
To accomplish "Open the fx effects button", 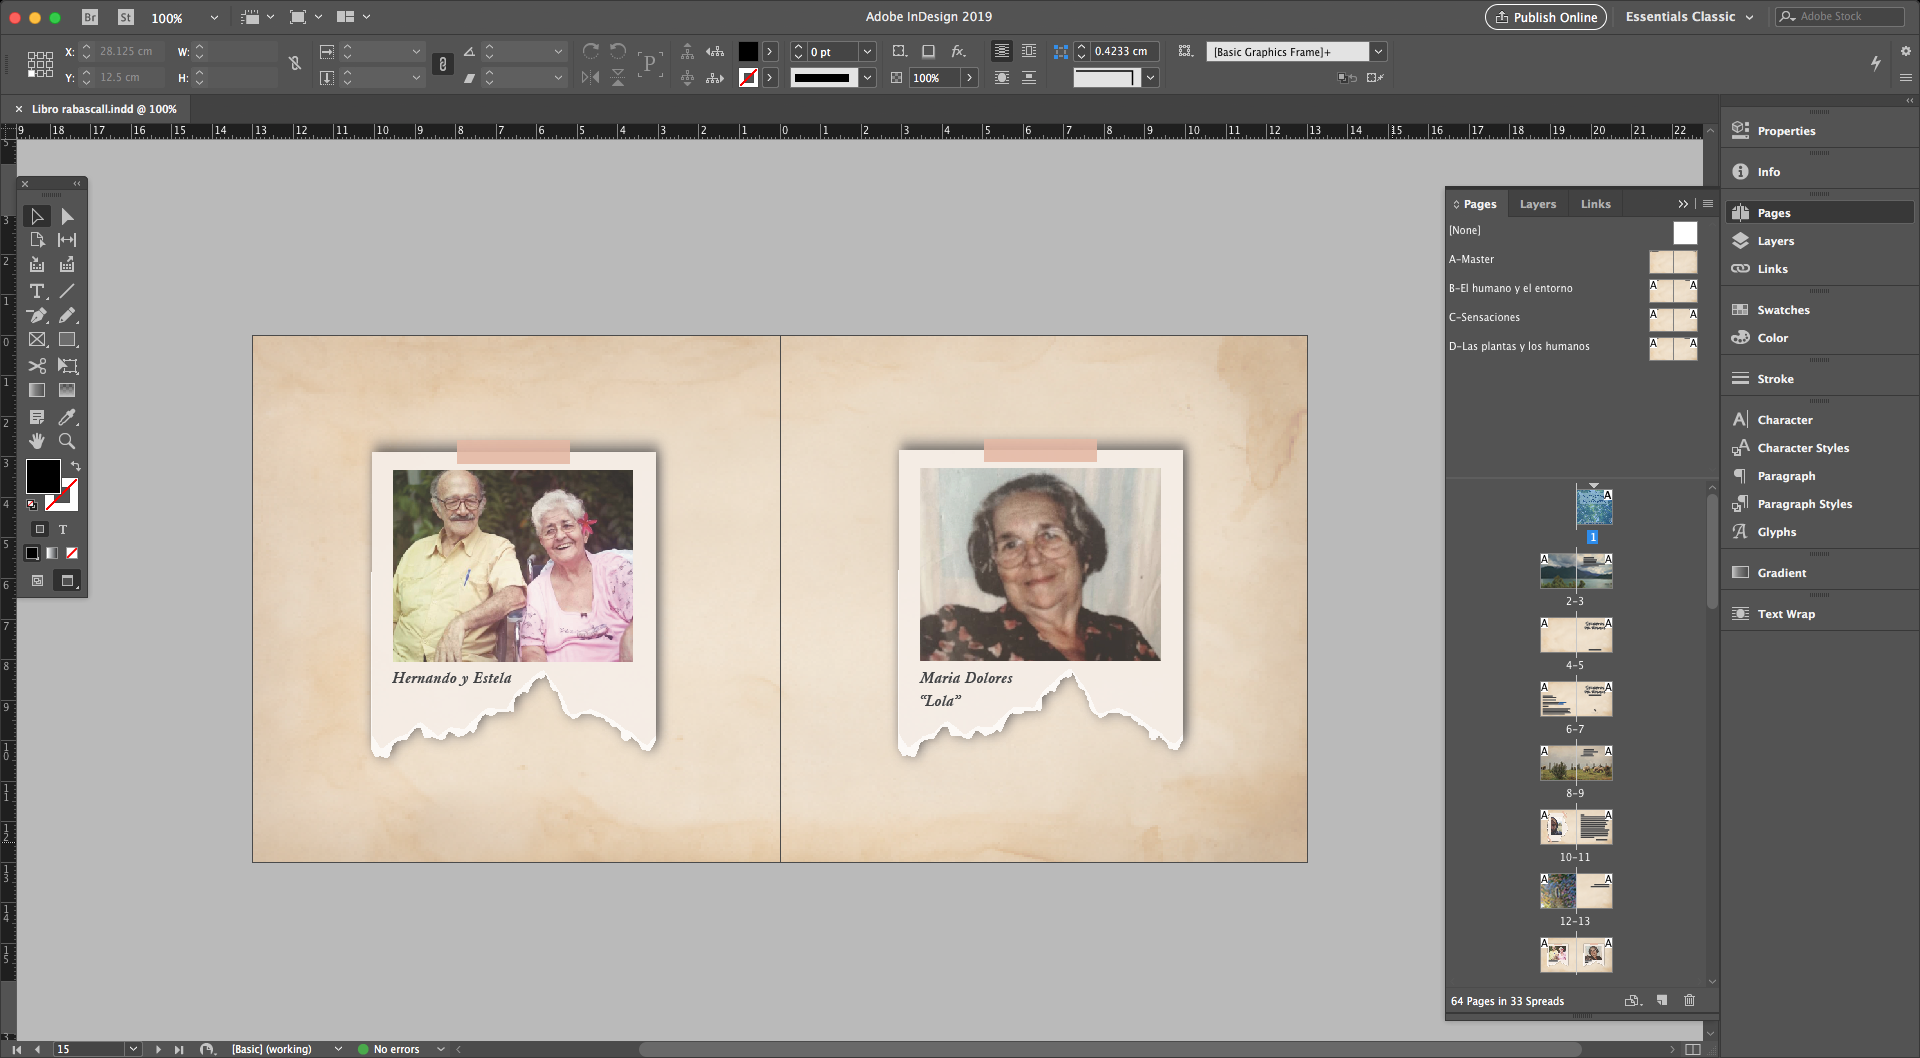I will click(x=958, y=51).
